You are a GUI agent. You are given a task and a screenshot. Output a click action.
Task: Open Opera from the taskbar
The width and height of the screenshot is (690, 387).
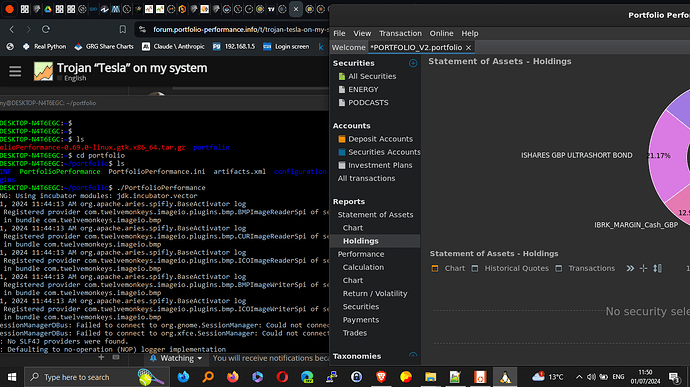(x=282, y=377)
